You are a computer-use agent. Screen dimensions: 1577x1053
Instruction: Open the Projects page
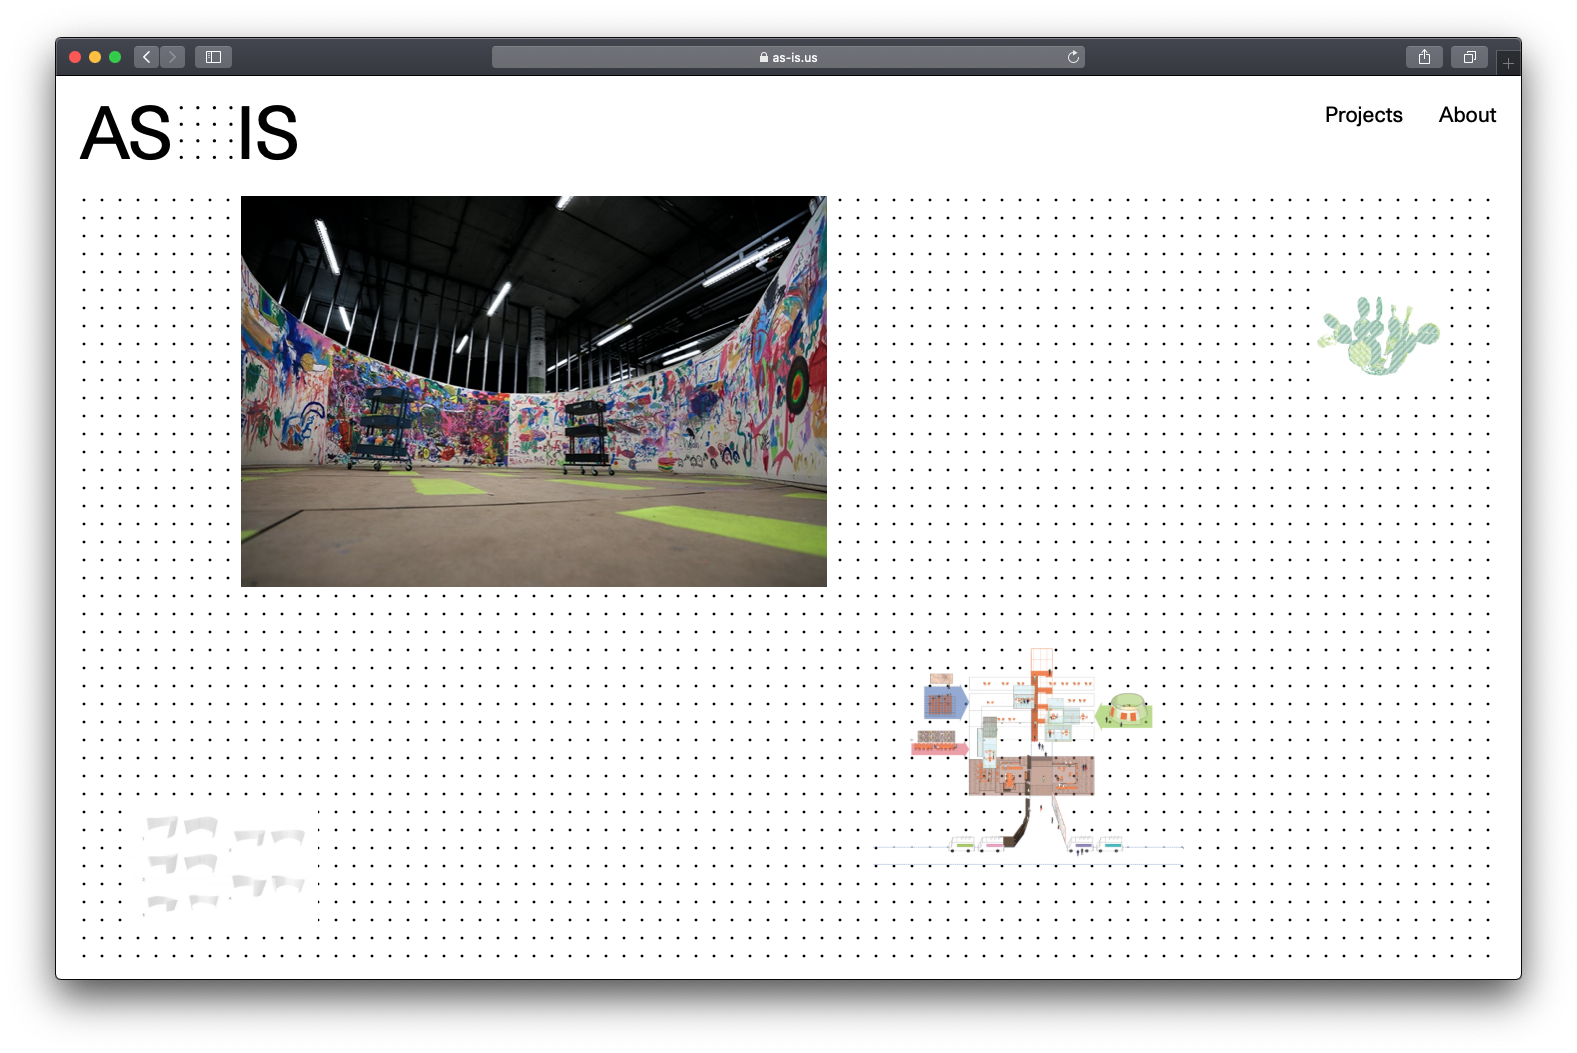coord(1363,115)
